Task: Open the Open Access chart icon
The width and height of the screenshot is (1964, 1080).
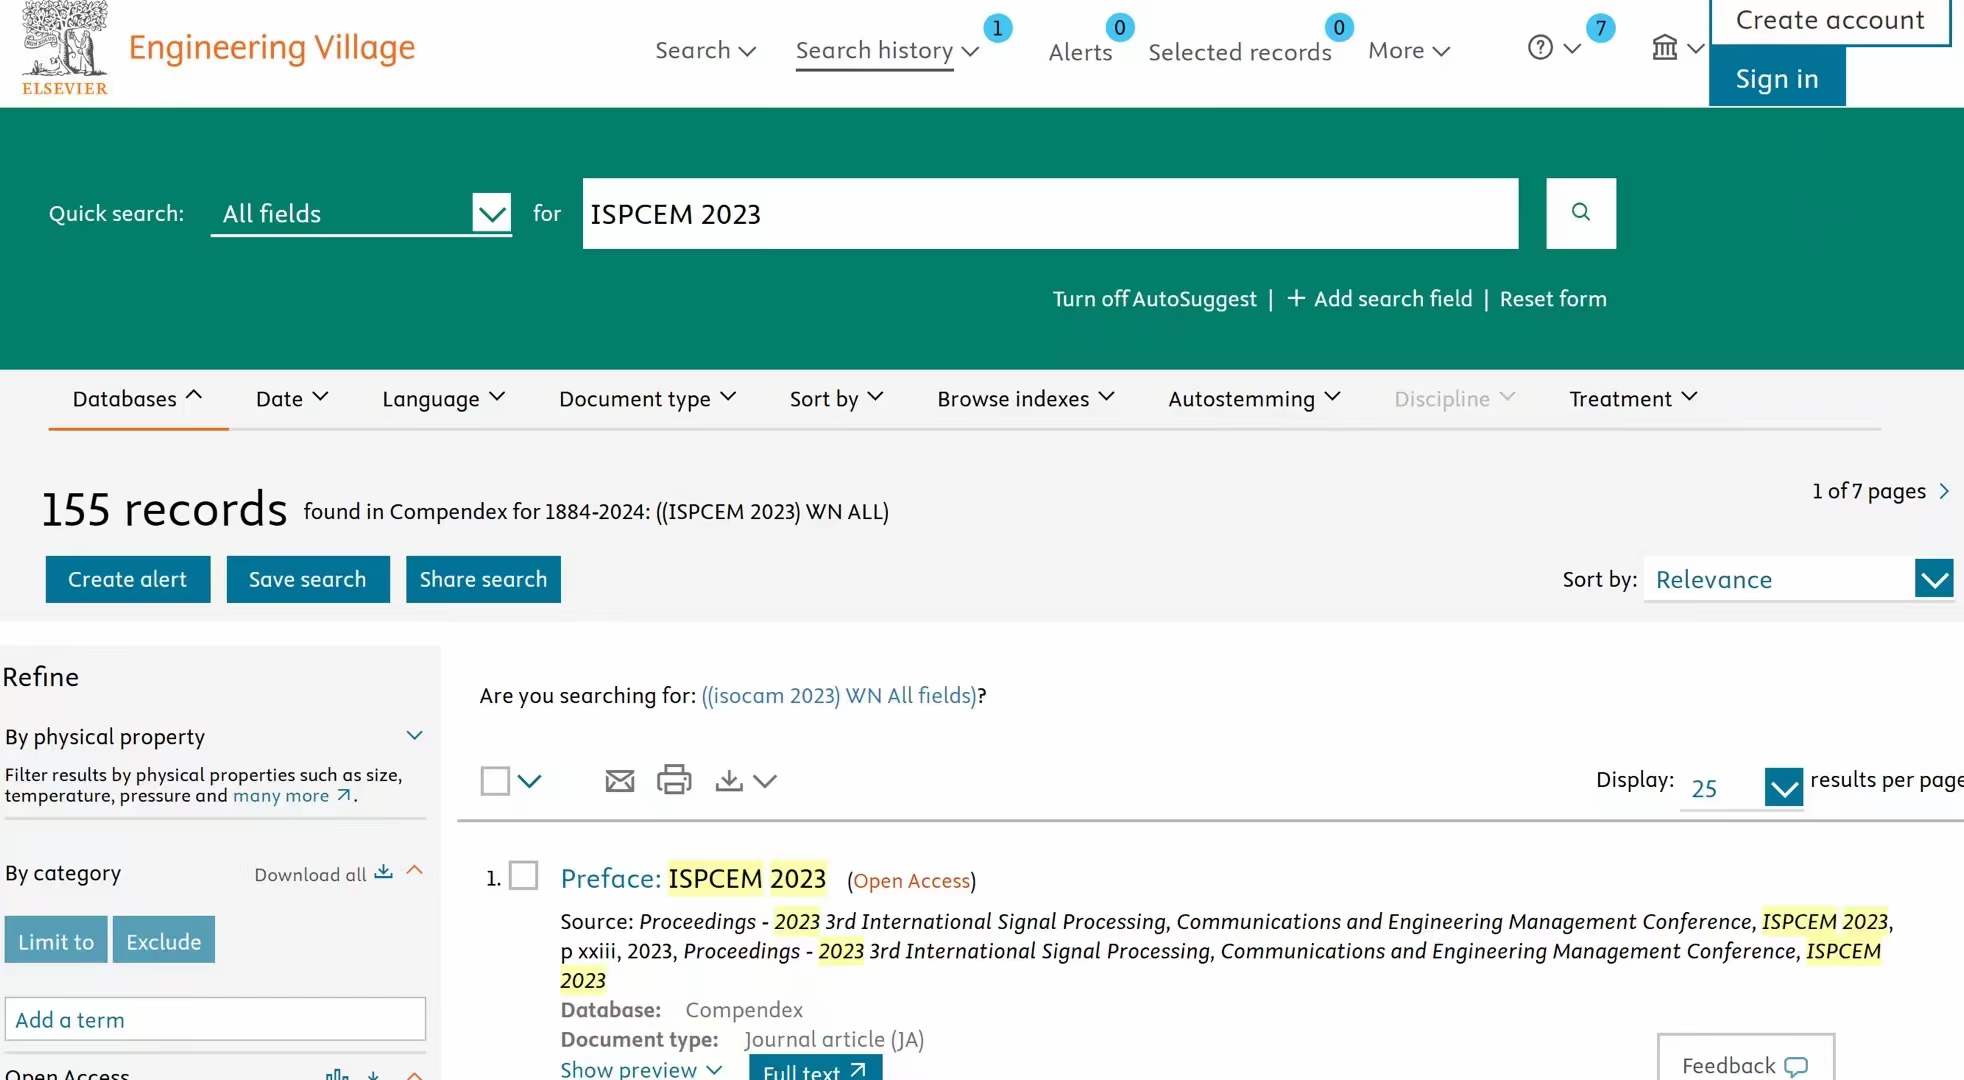Action: click(337, 1074)
